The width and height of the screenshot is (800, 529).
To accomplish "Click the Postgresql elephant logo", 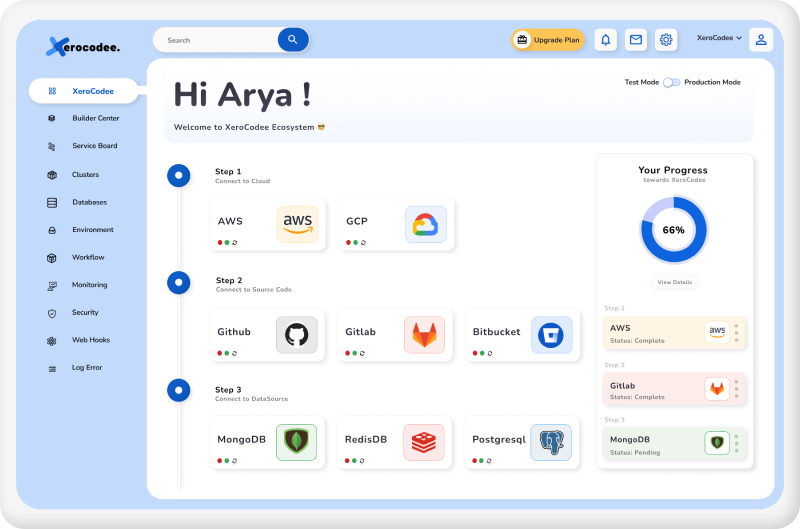I will click(x=551, y=442).
